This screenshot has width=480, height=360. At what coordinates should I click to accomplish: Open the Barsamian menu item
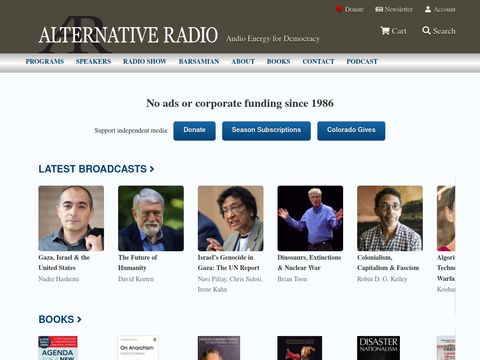(x=199, y=61)
